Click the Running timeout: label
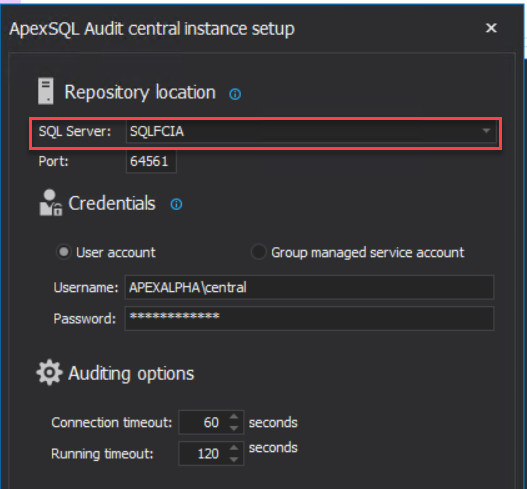This screenshot has width=527, height=489. click(x=102, y=454)
